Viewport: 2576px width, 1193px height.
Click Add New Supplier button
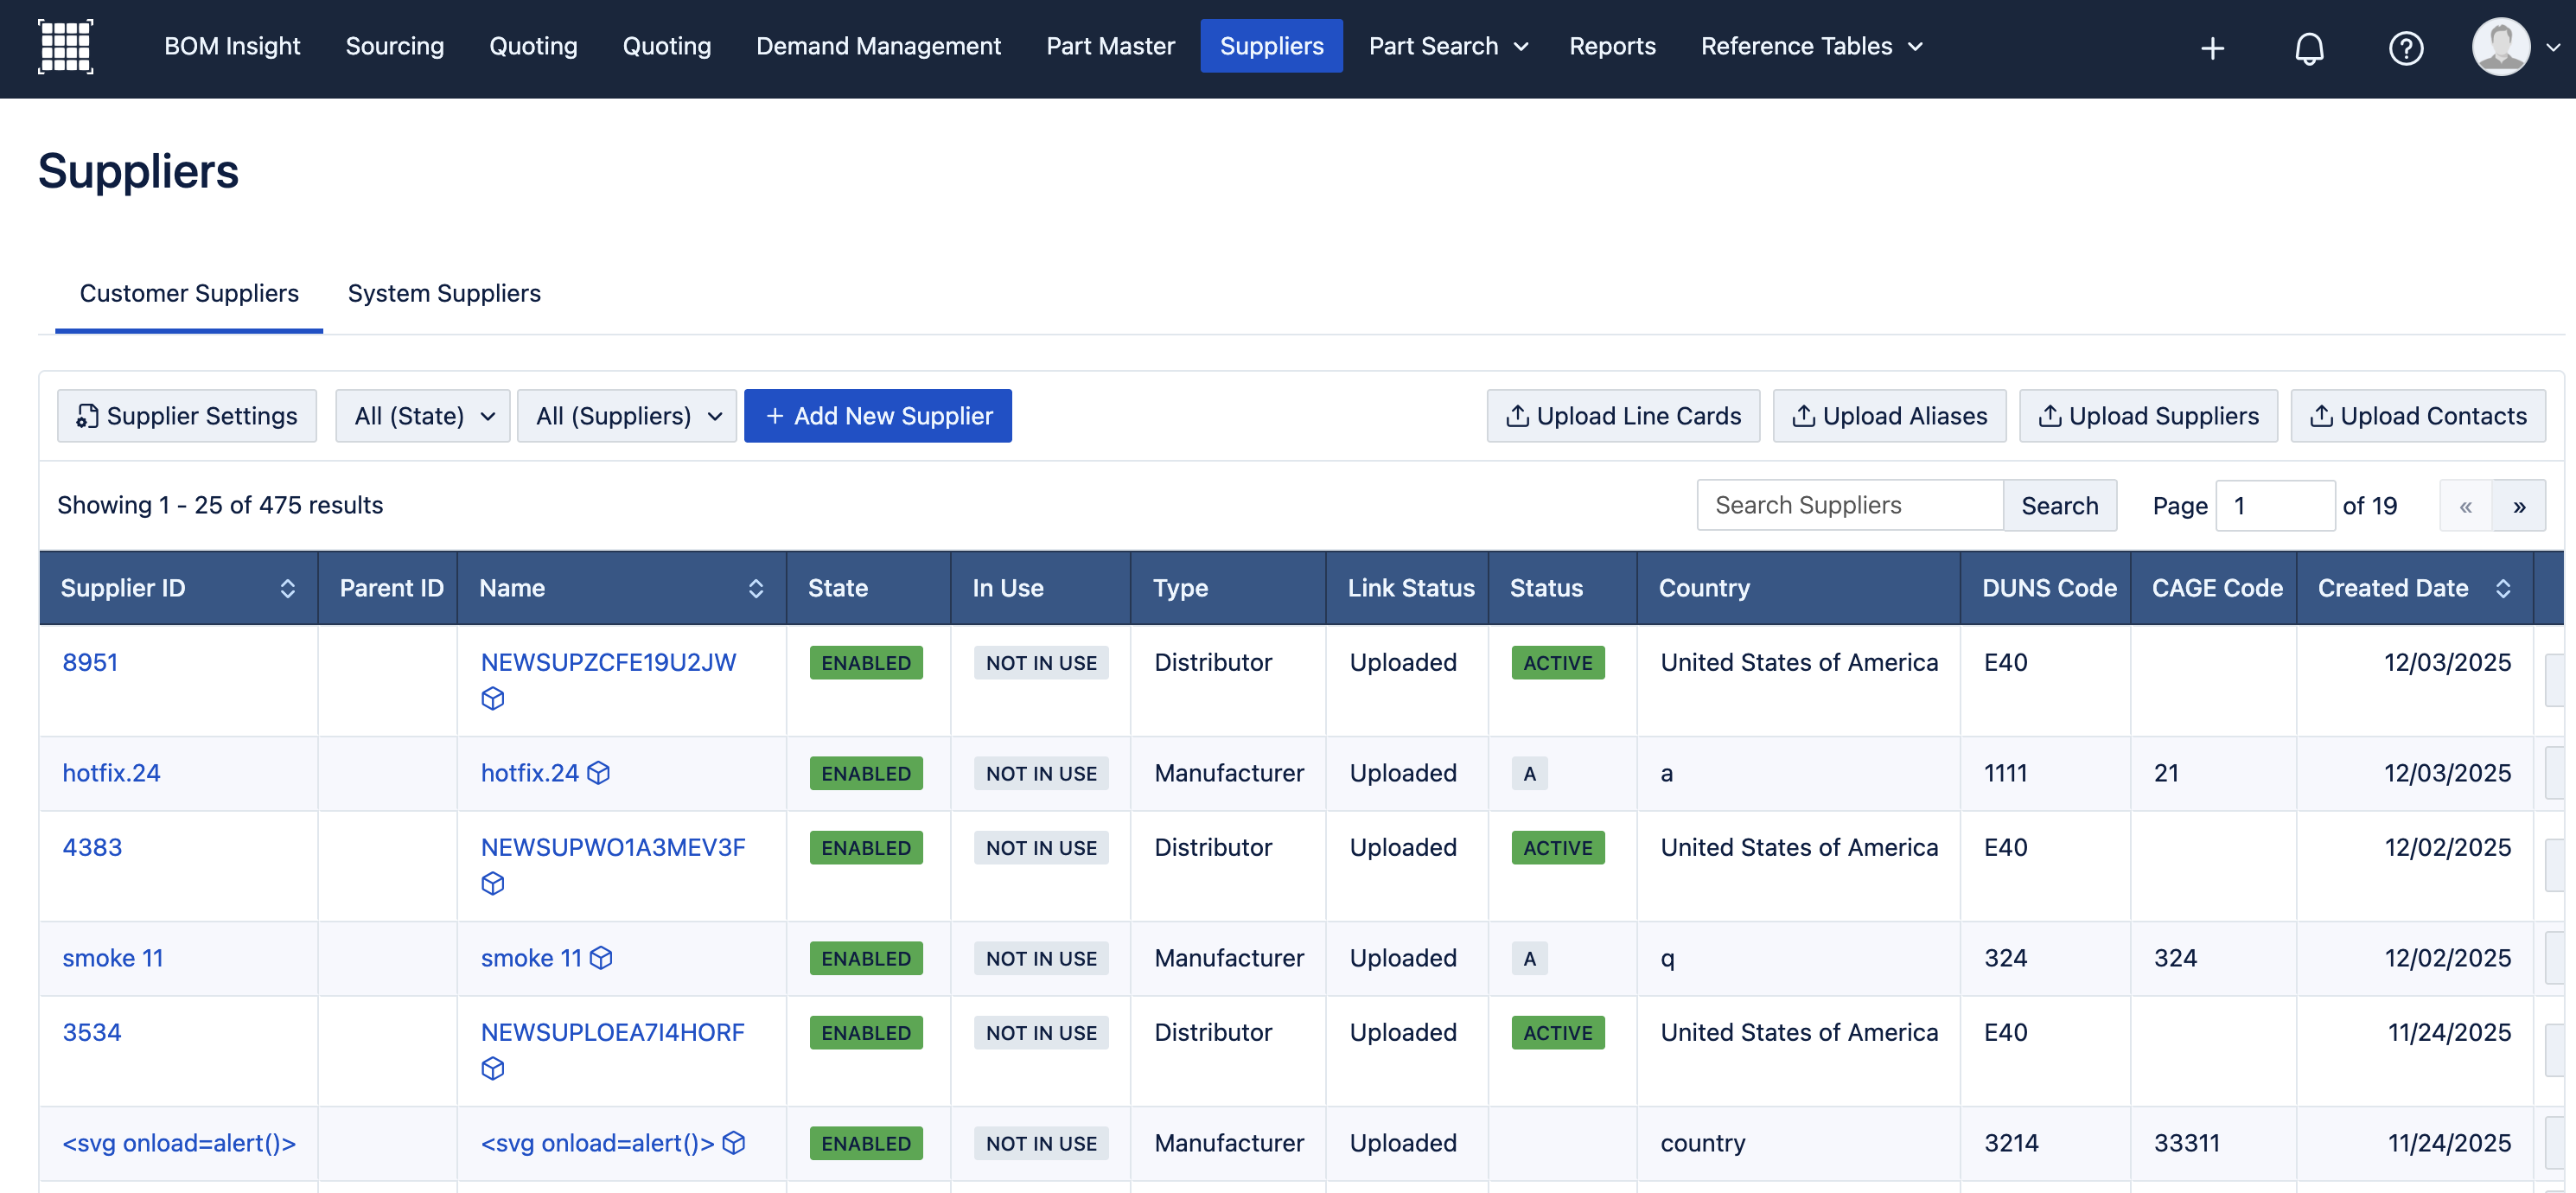tap(877, 416)
